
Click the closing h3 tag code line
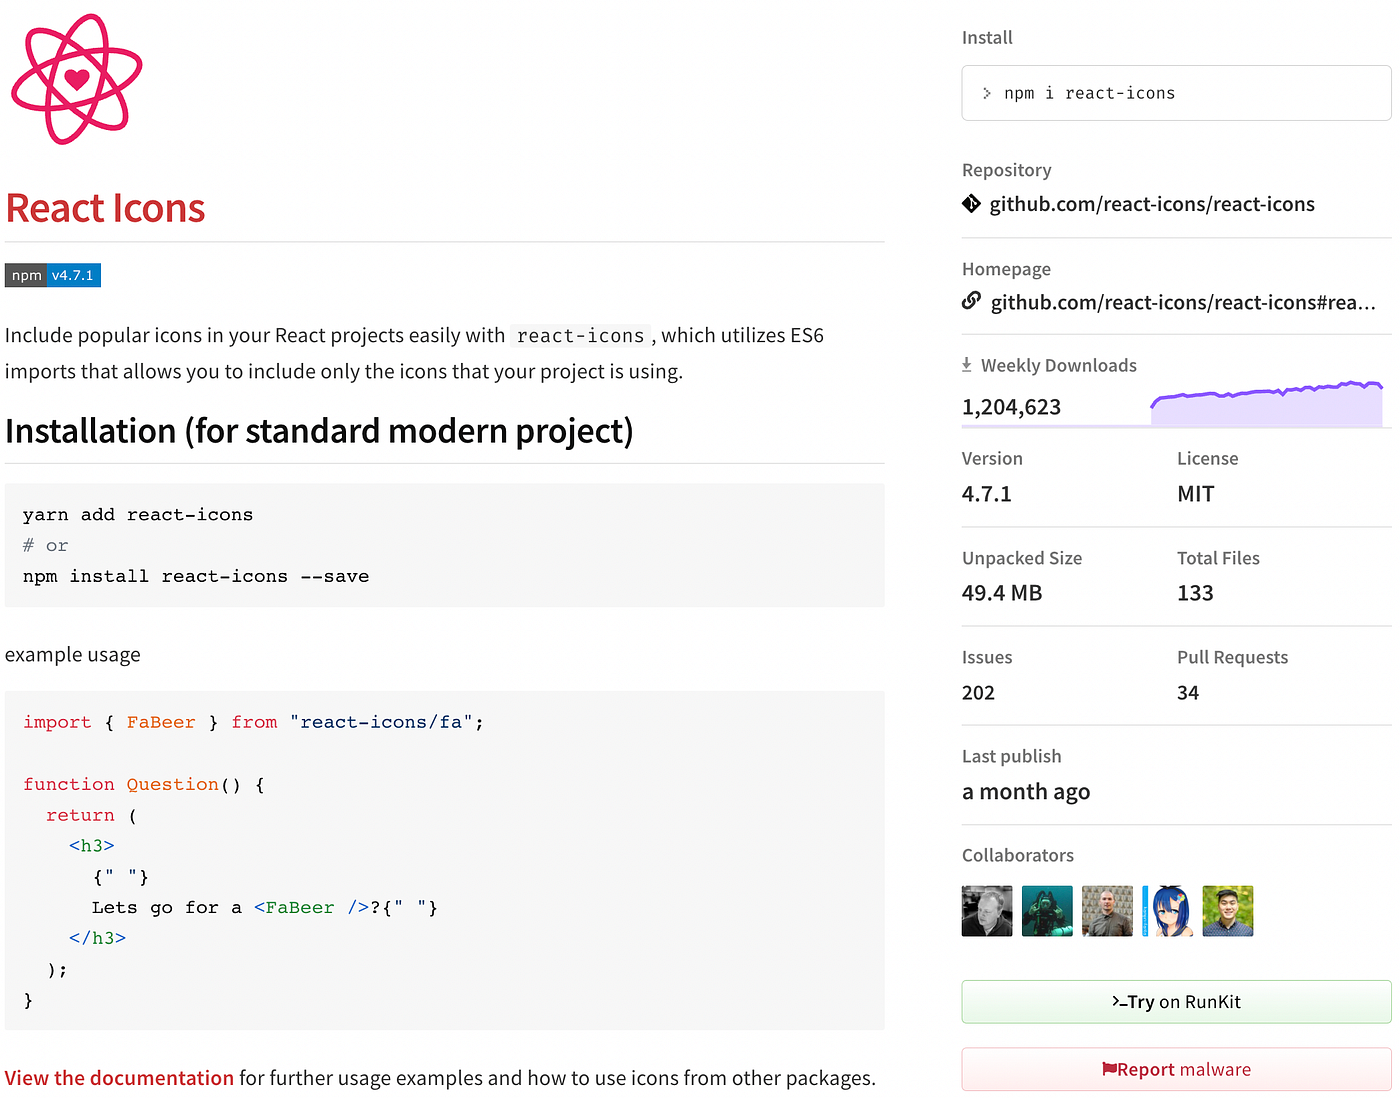pos(97,938)
